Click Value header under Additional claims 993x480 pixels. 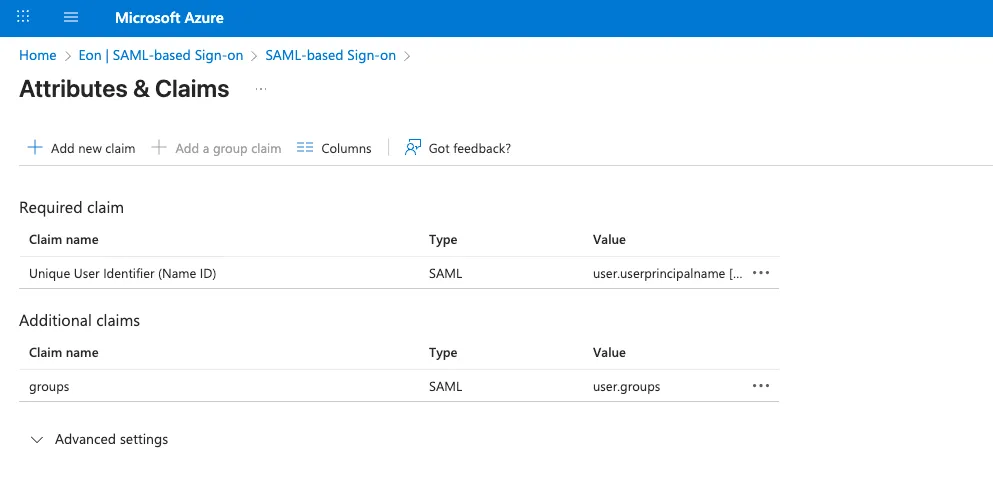[x=609, y=352]
